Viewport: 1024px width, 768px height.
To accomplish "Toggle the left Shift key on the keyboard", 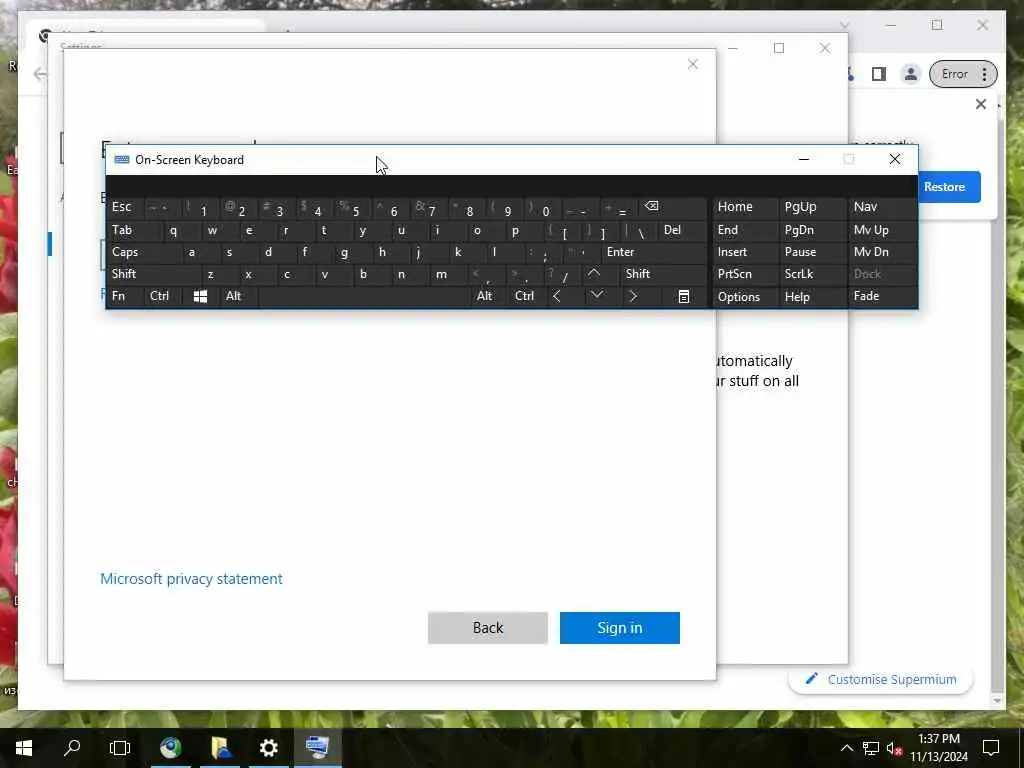I will (x=152, y=274).
